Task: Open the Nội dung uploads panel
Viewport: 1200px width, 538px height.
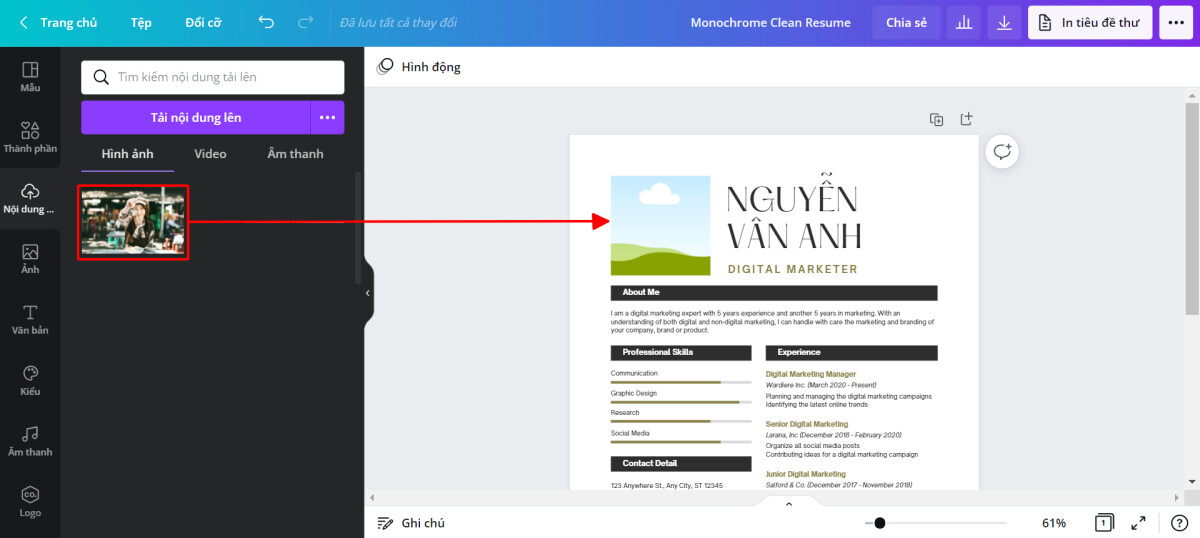Action: (x=30, y=198)
